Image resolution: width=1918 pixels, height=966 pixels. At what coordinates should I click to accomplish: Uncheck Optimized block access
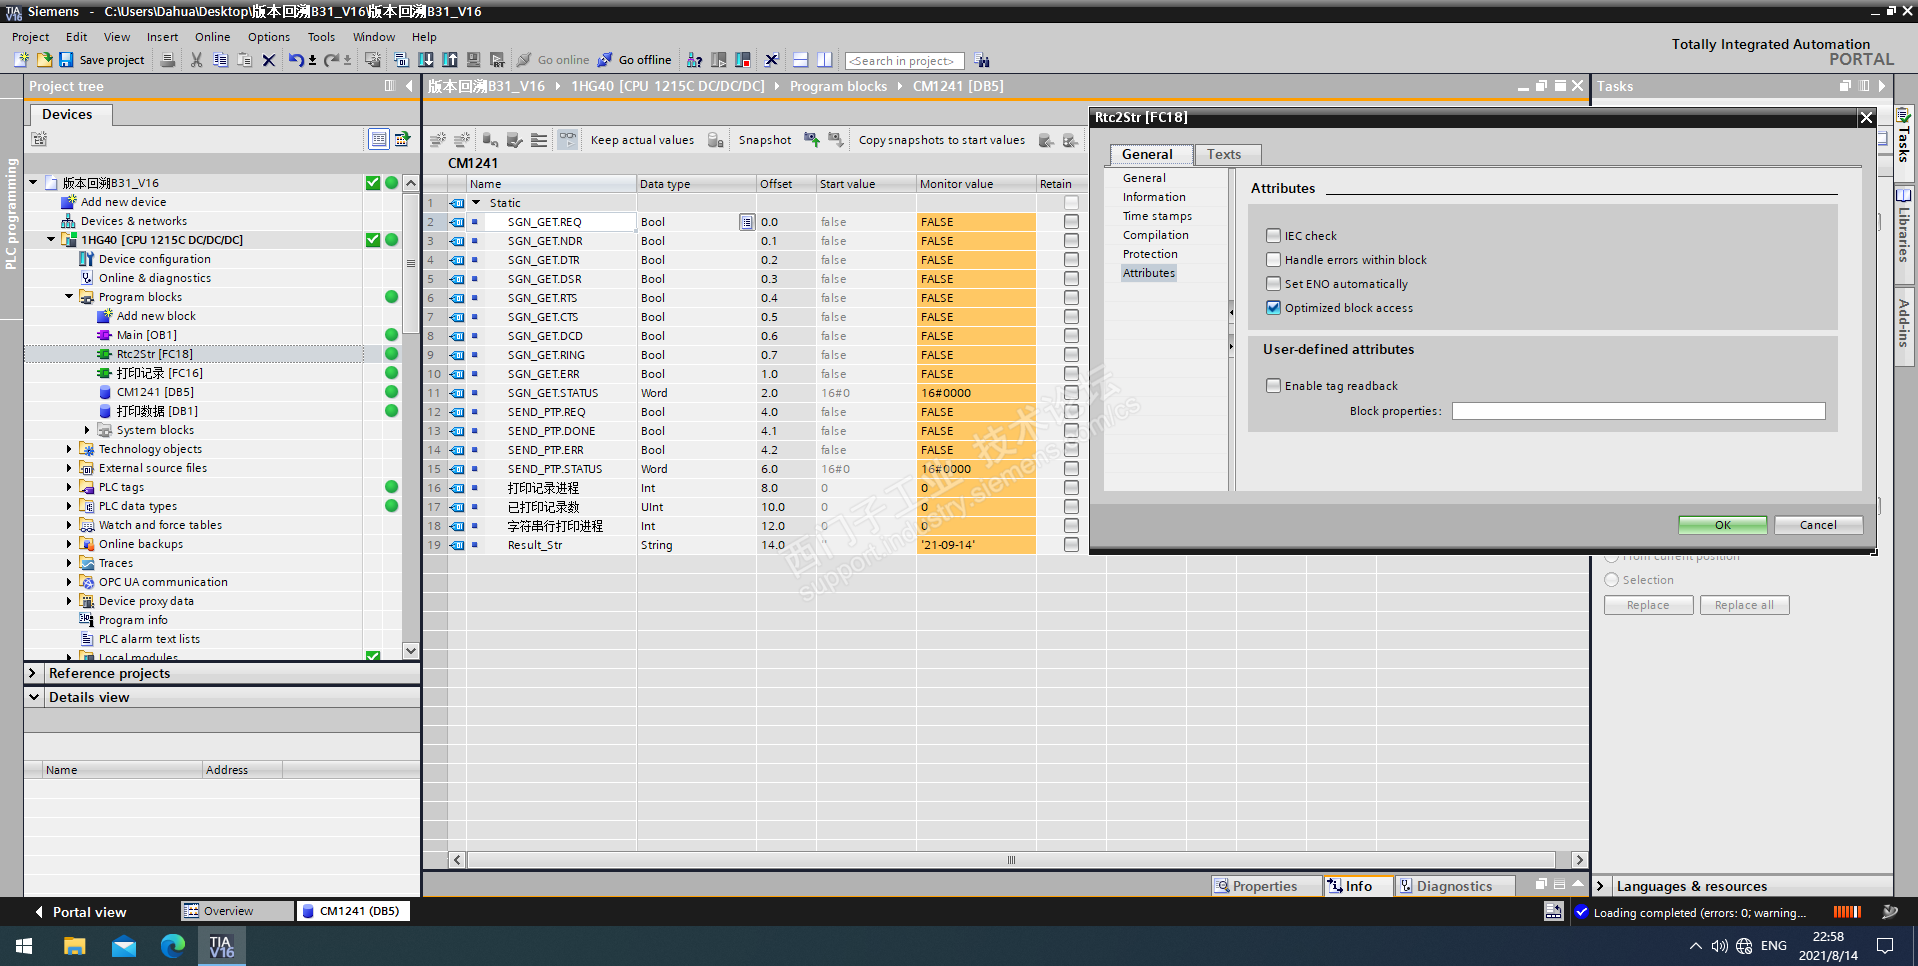coord(1273,308)
